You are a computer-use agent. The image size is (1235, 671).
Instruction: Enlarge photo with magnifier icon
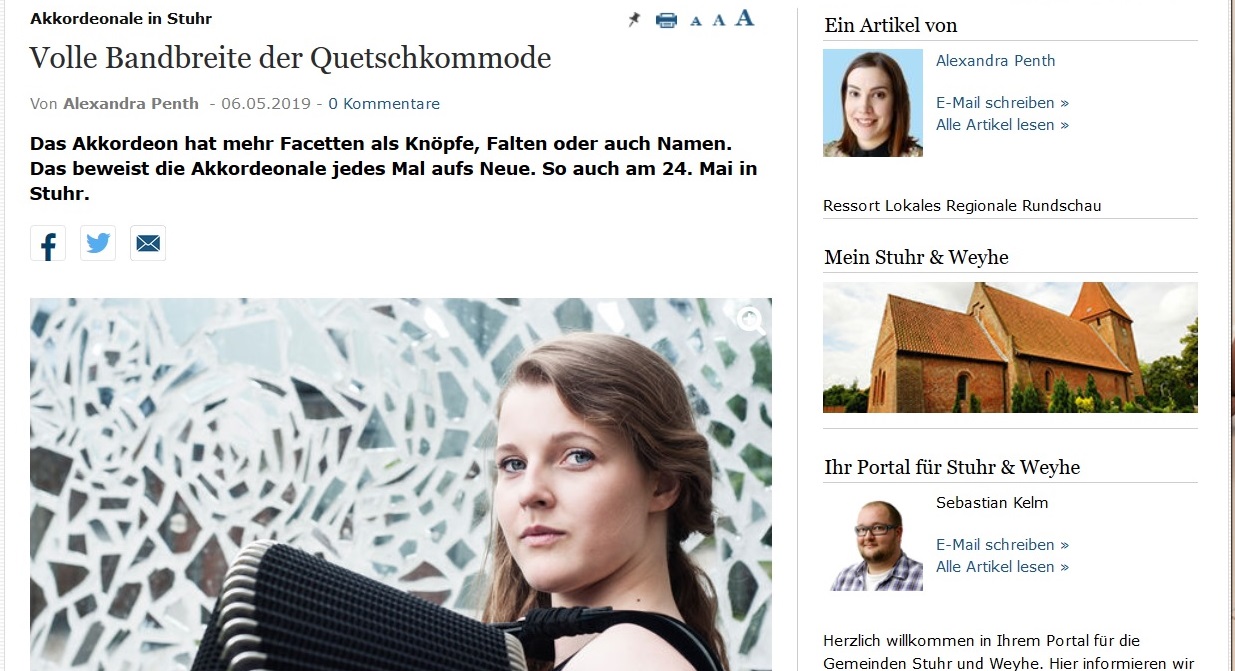(x=750, y=320)
